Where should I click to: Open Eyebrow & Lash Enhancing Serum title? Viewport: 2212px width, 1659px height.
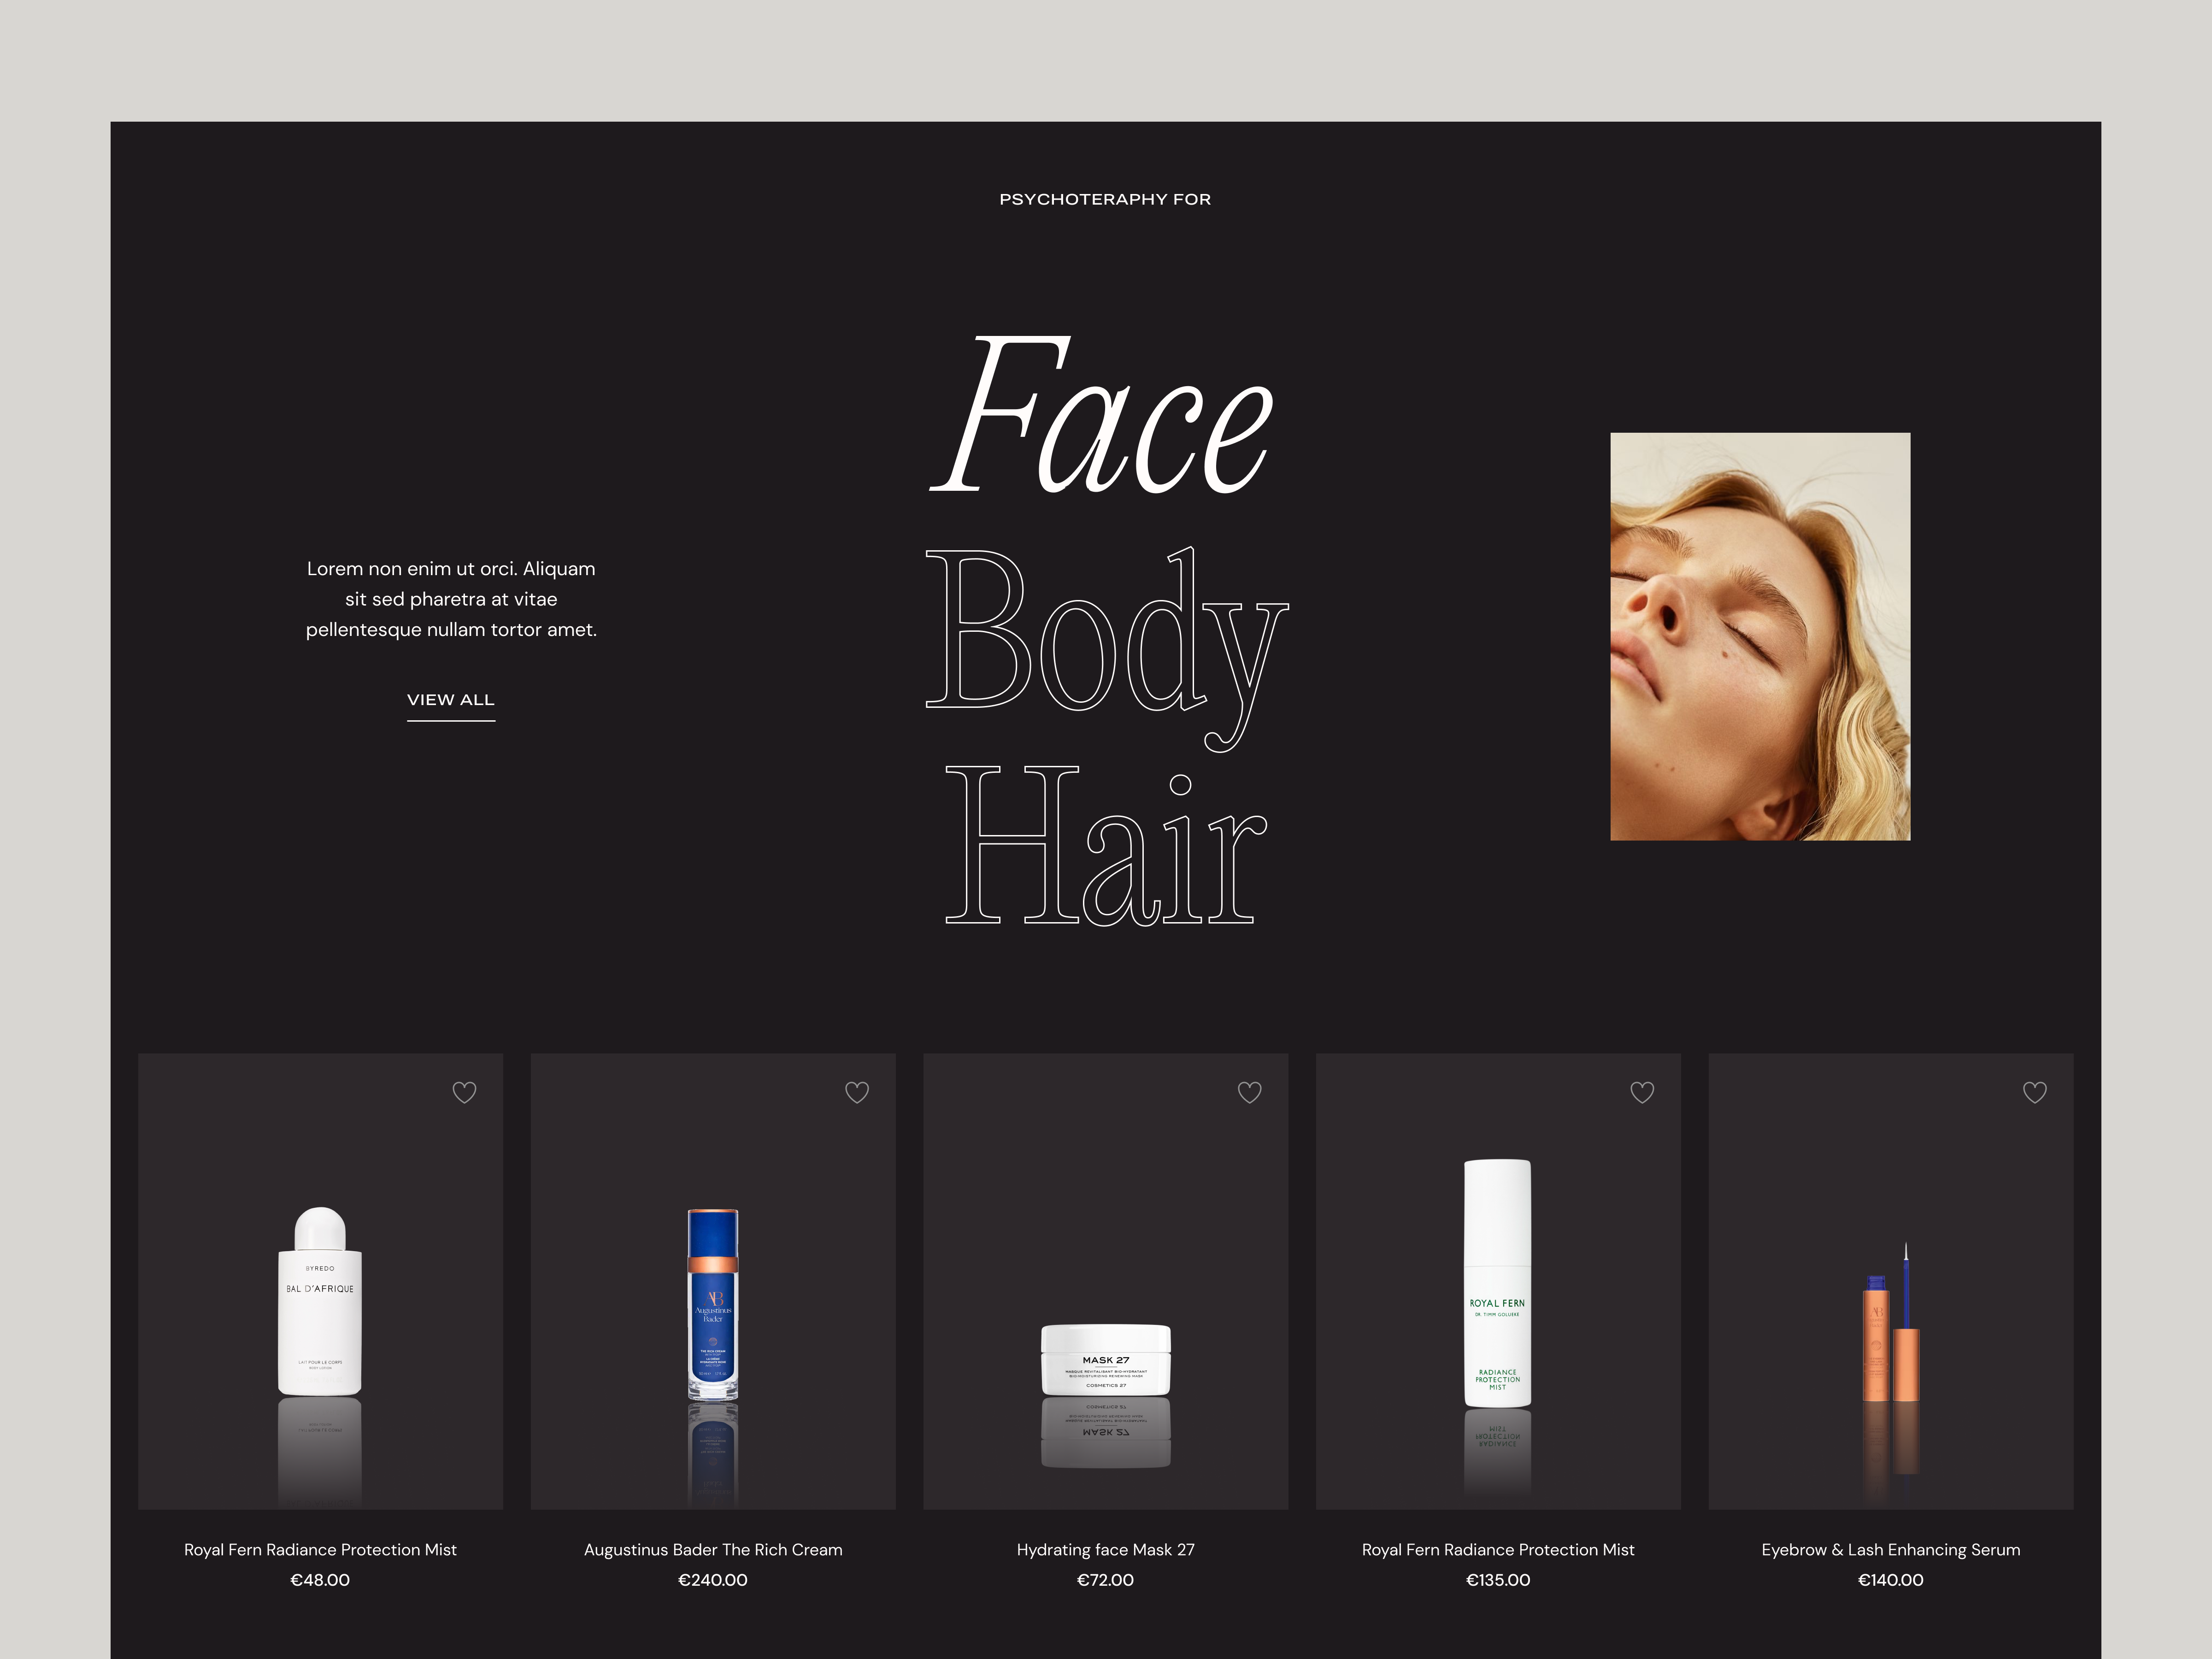click(x=1890, y=1549)
